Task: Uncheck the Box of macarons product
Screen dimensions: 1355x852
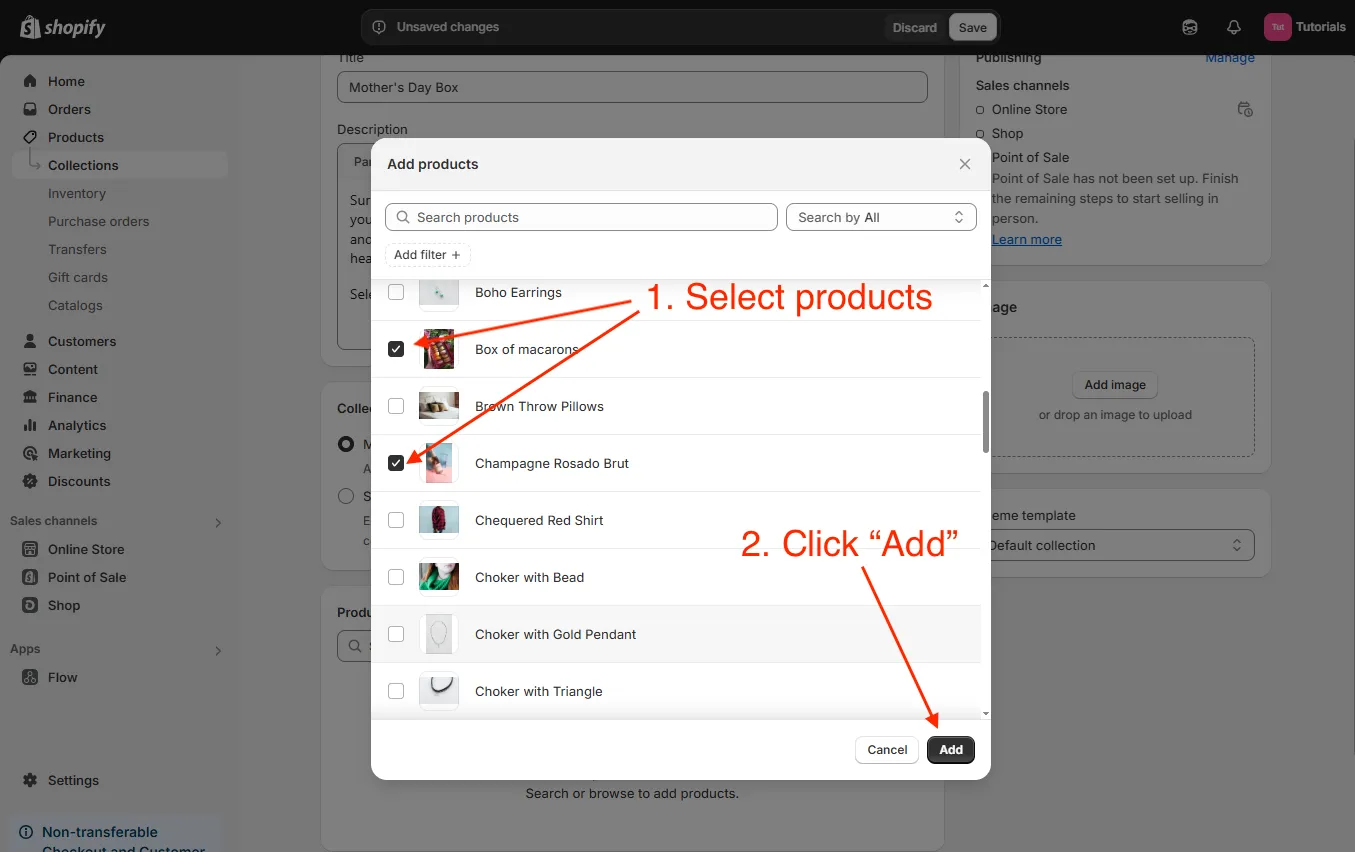Action: tap(396, 349)
